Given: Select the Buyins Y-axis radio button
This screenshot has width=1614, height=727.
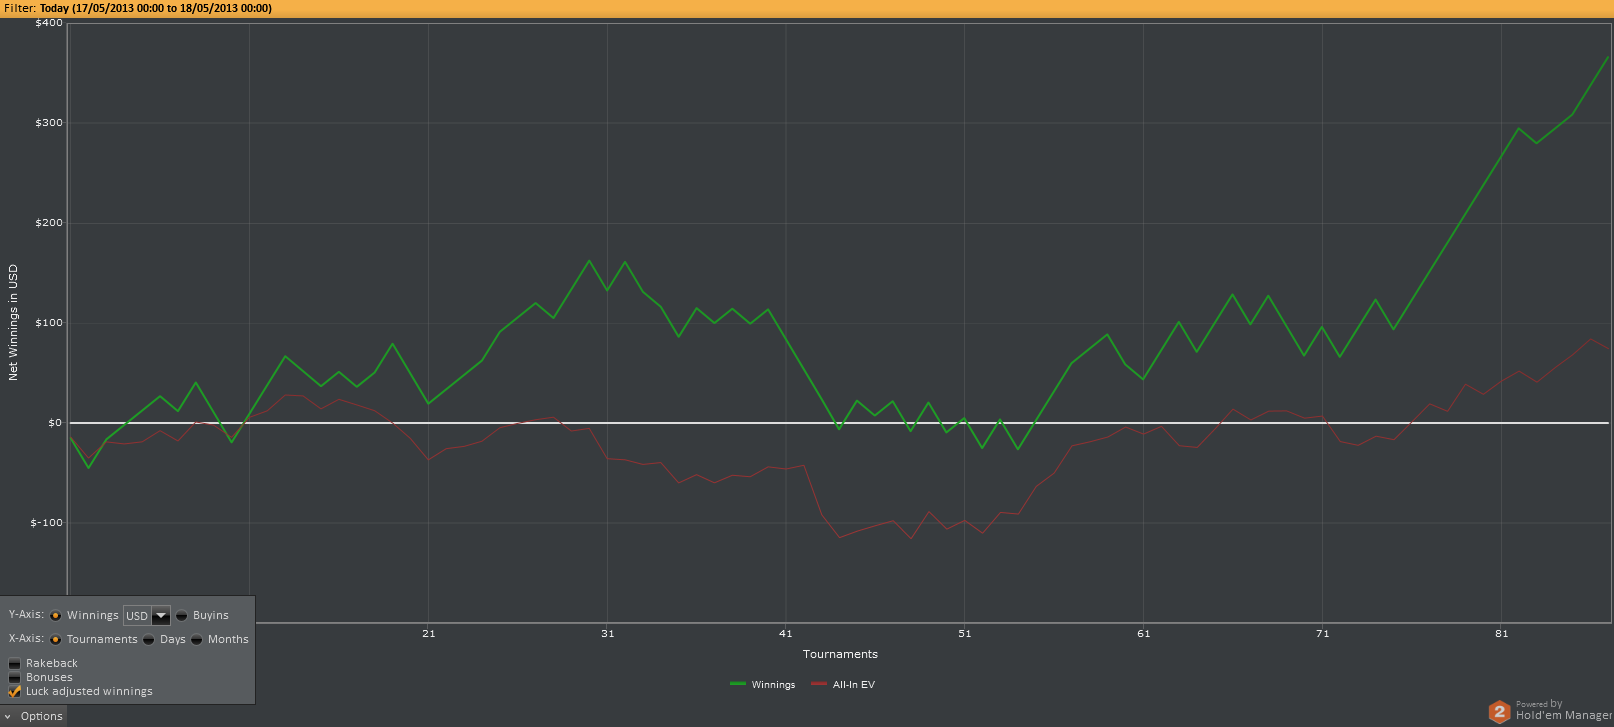Looking at the screenshot, I should click(x=182, y=615).
